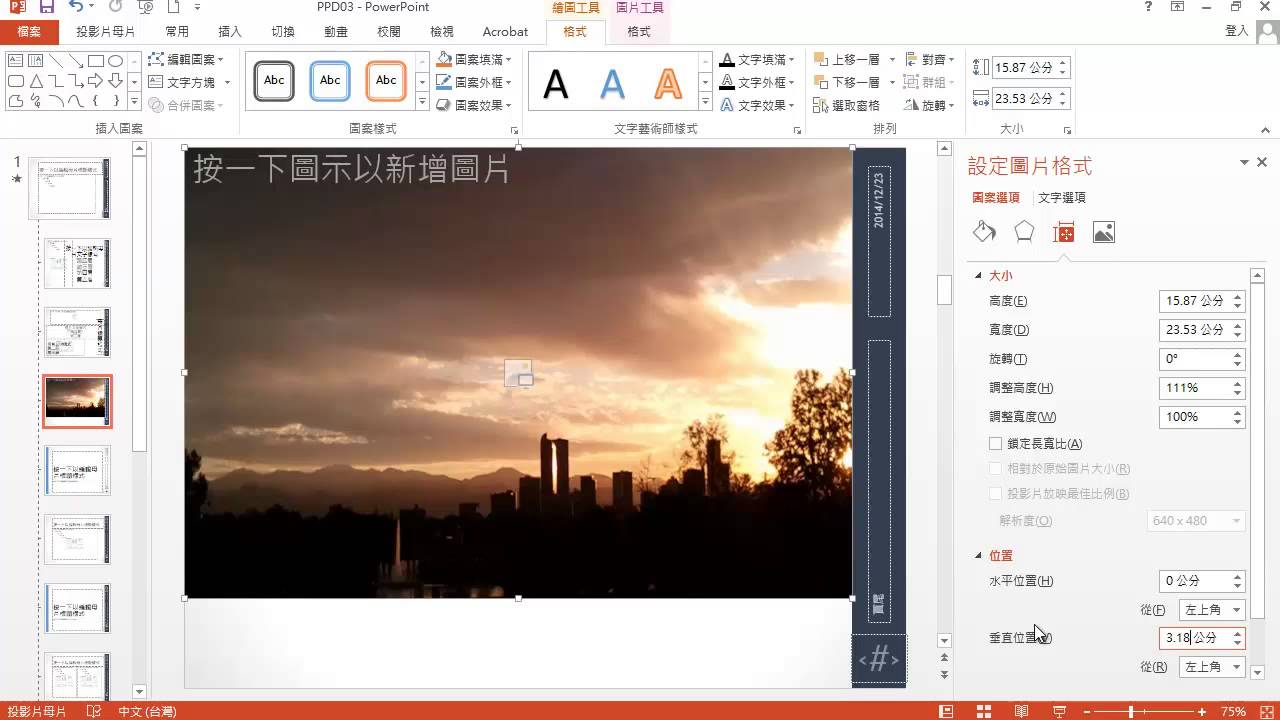Click 登入 sign in link
Screen dimensions: 1280x720
pos(1236,31)
